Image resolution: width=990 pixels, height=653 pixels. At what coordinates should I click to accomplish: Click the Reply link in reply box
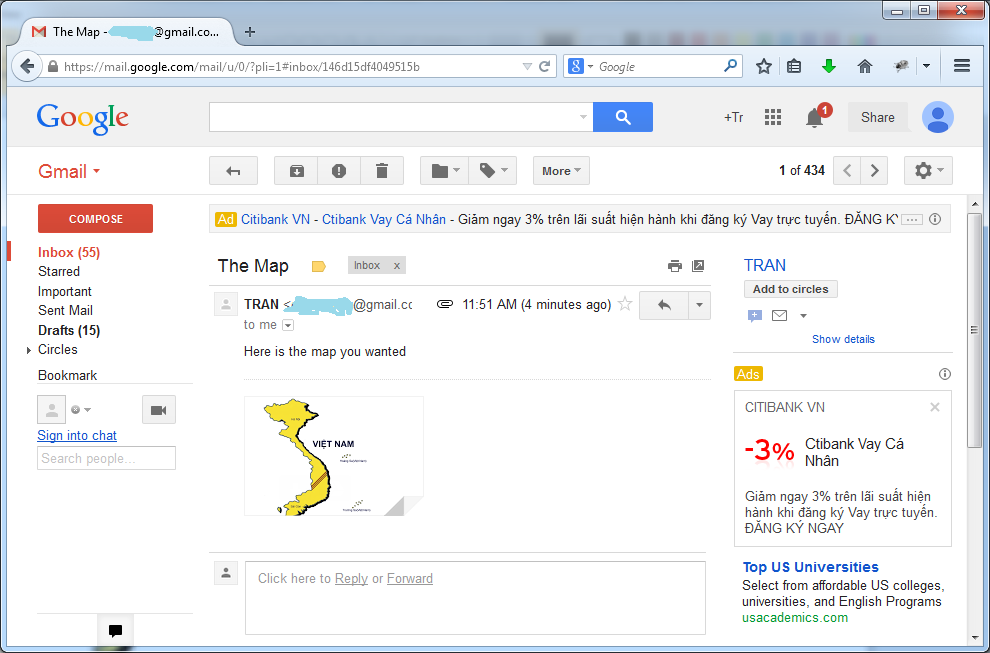pos(352,578)
